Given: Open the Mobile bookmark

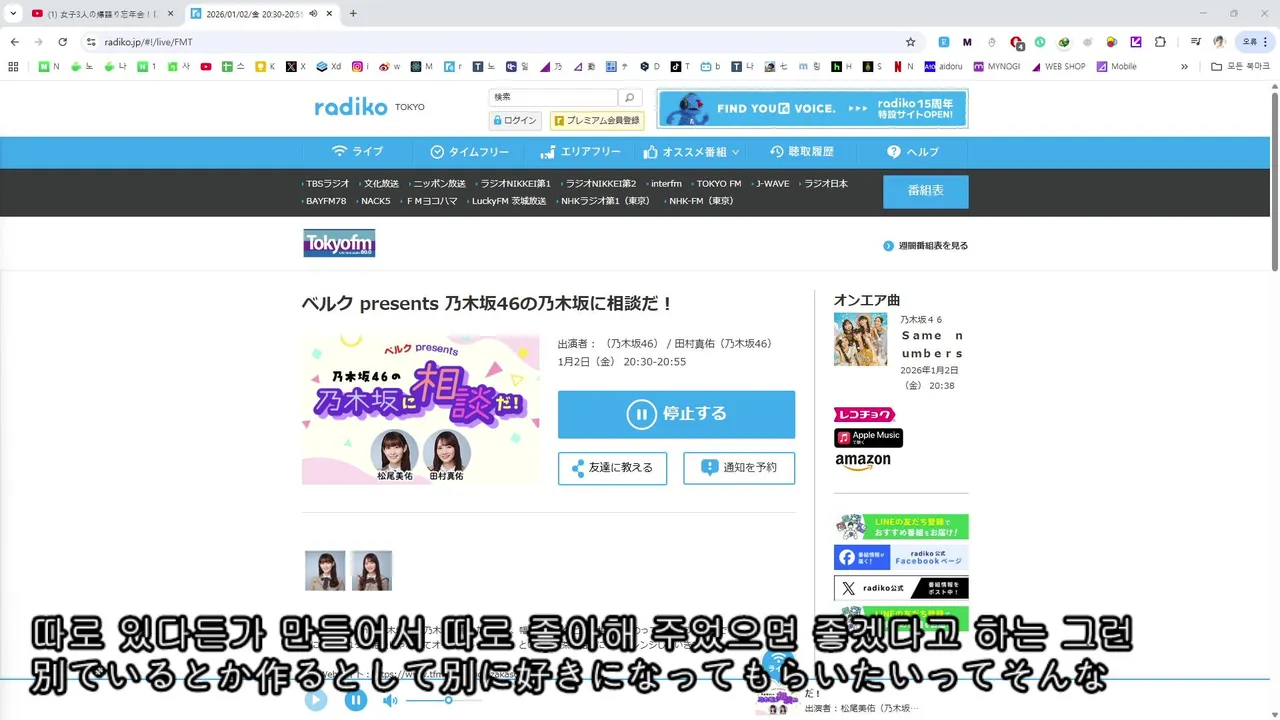Looking at the screenshot, I should pyautogui.click(x=1117, y=67).
